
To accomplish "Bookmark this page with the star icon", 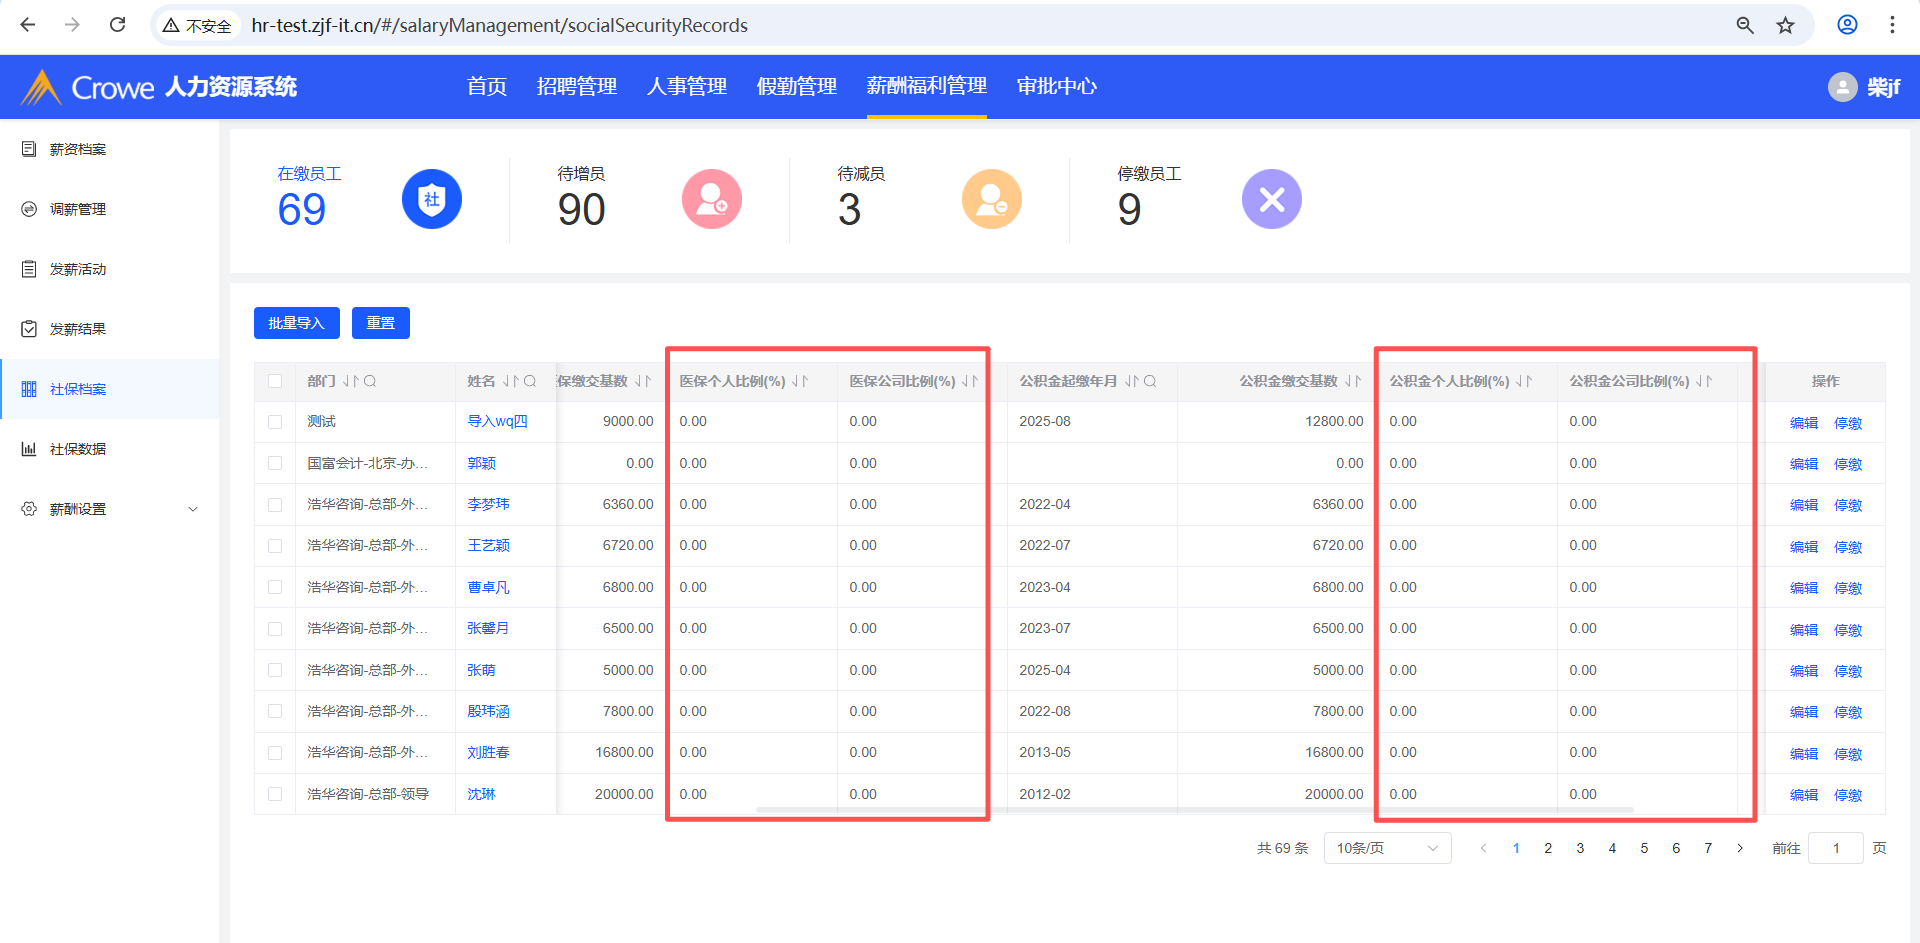I will coord(1785,25).
